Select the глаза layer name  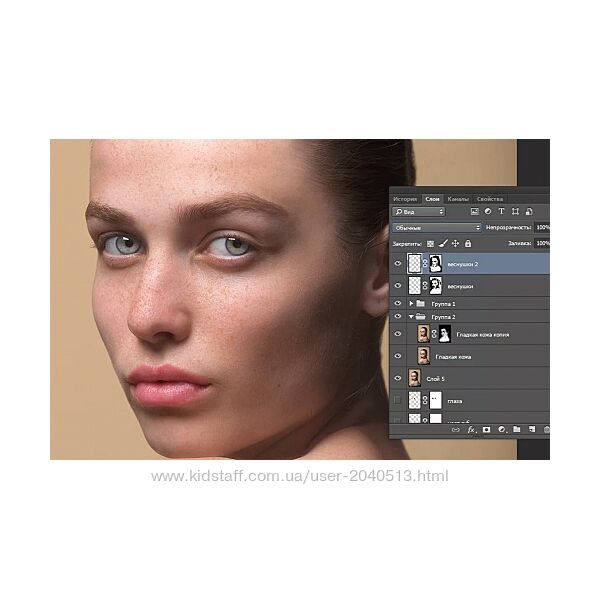pyautogui.click(x=455, y=401)
